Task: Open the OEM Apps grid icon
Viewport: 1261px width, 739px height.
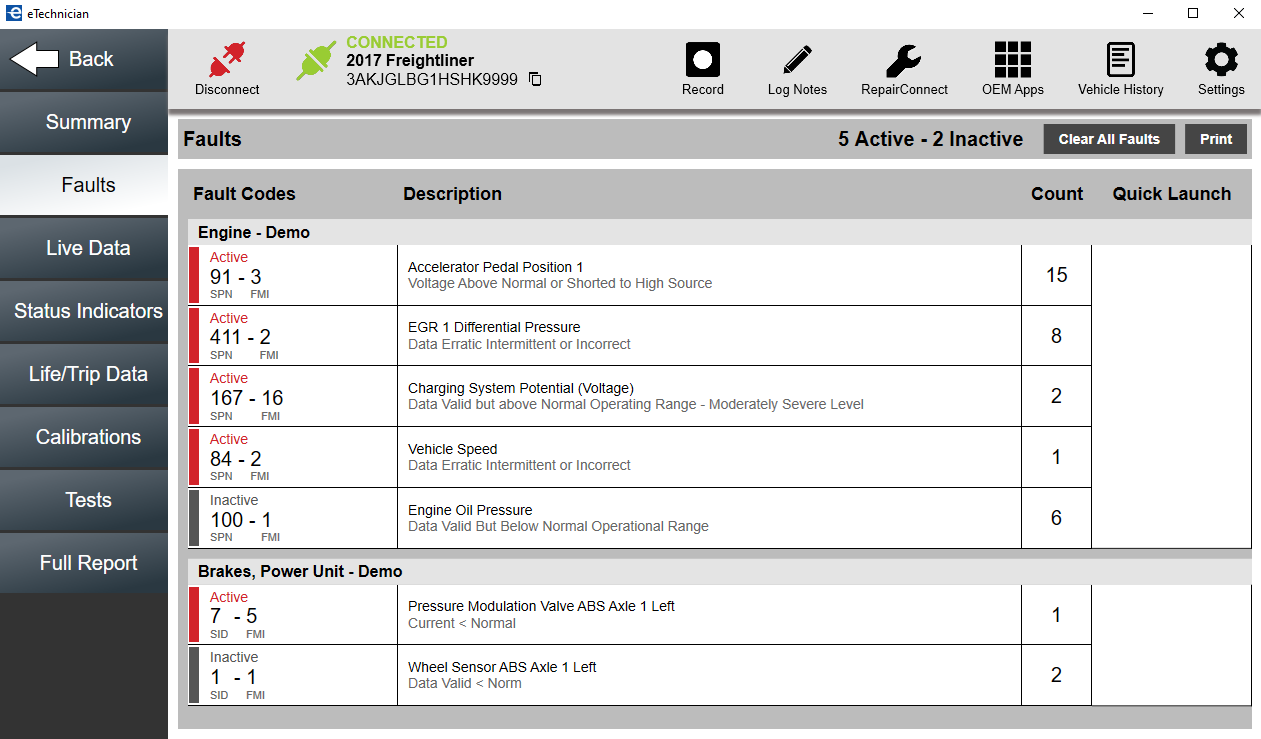Action: click(1012, 61)
